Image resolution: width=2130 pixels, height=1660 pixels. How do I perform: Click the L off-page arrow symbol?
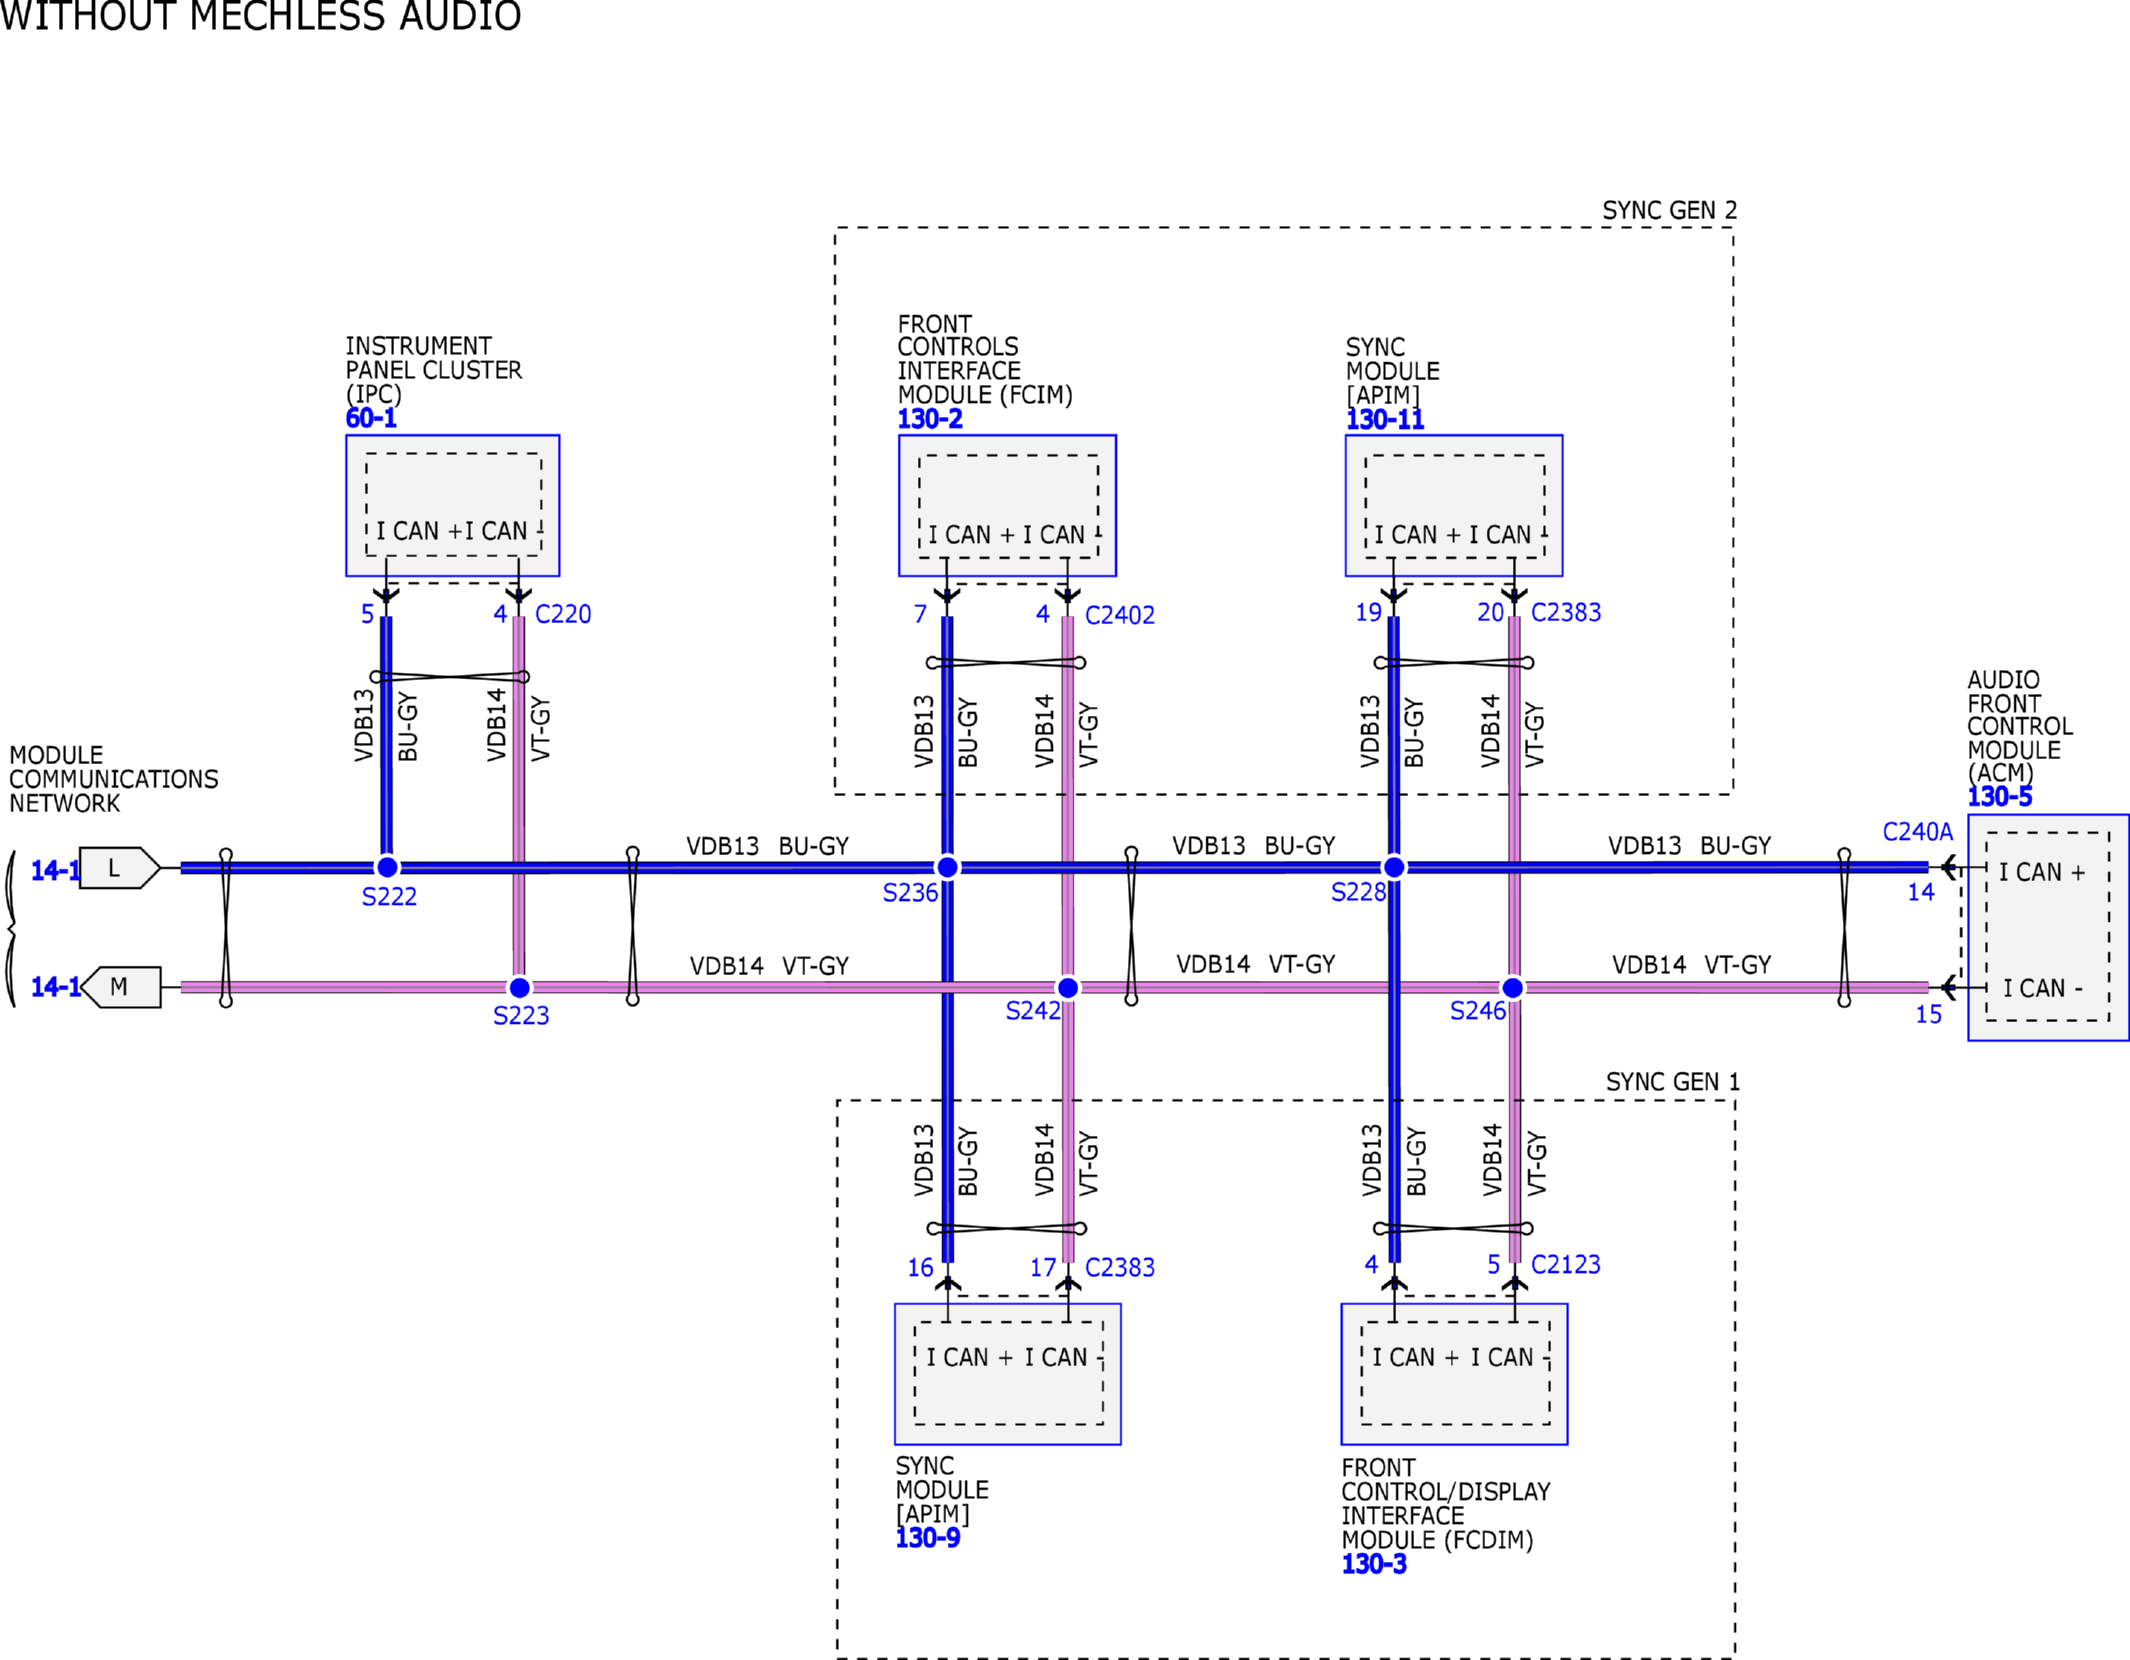click(x=118, y=868)
